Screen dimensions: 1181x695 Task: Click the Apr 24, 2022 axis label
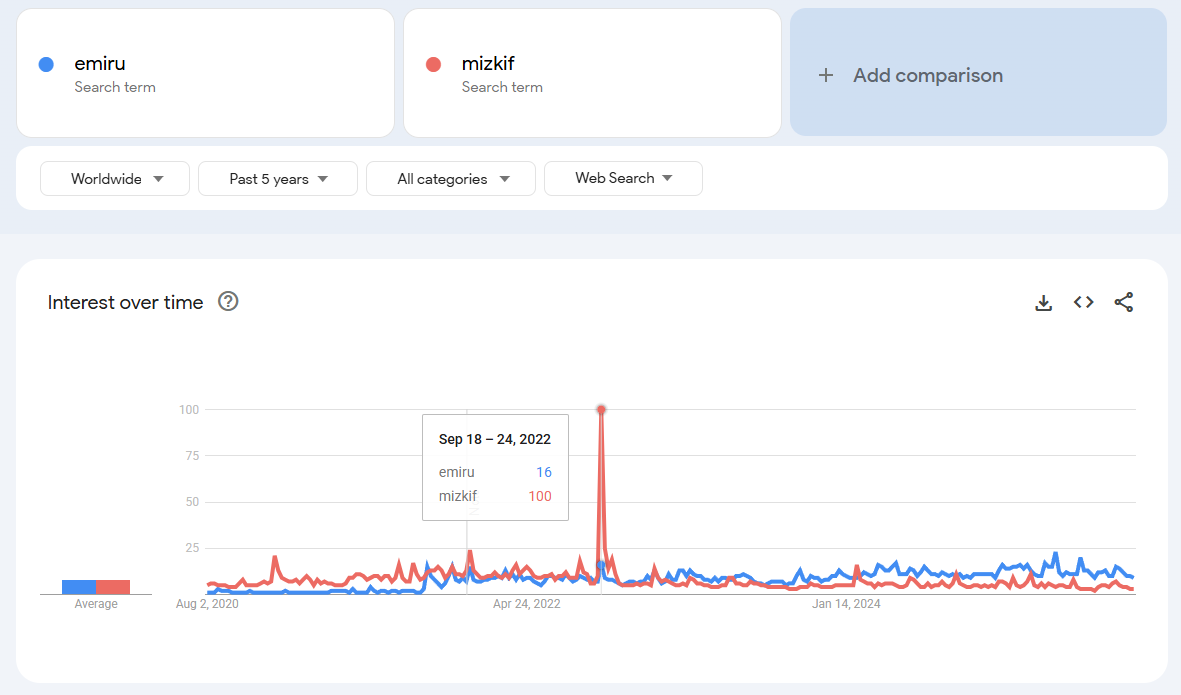point(526,604)
